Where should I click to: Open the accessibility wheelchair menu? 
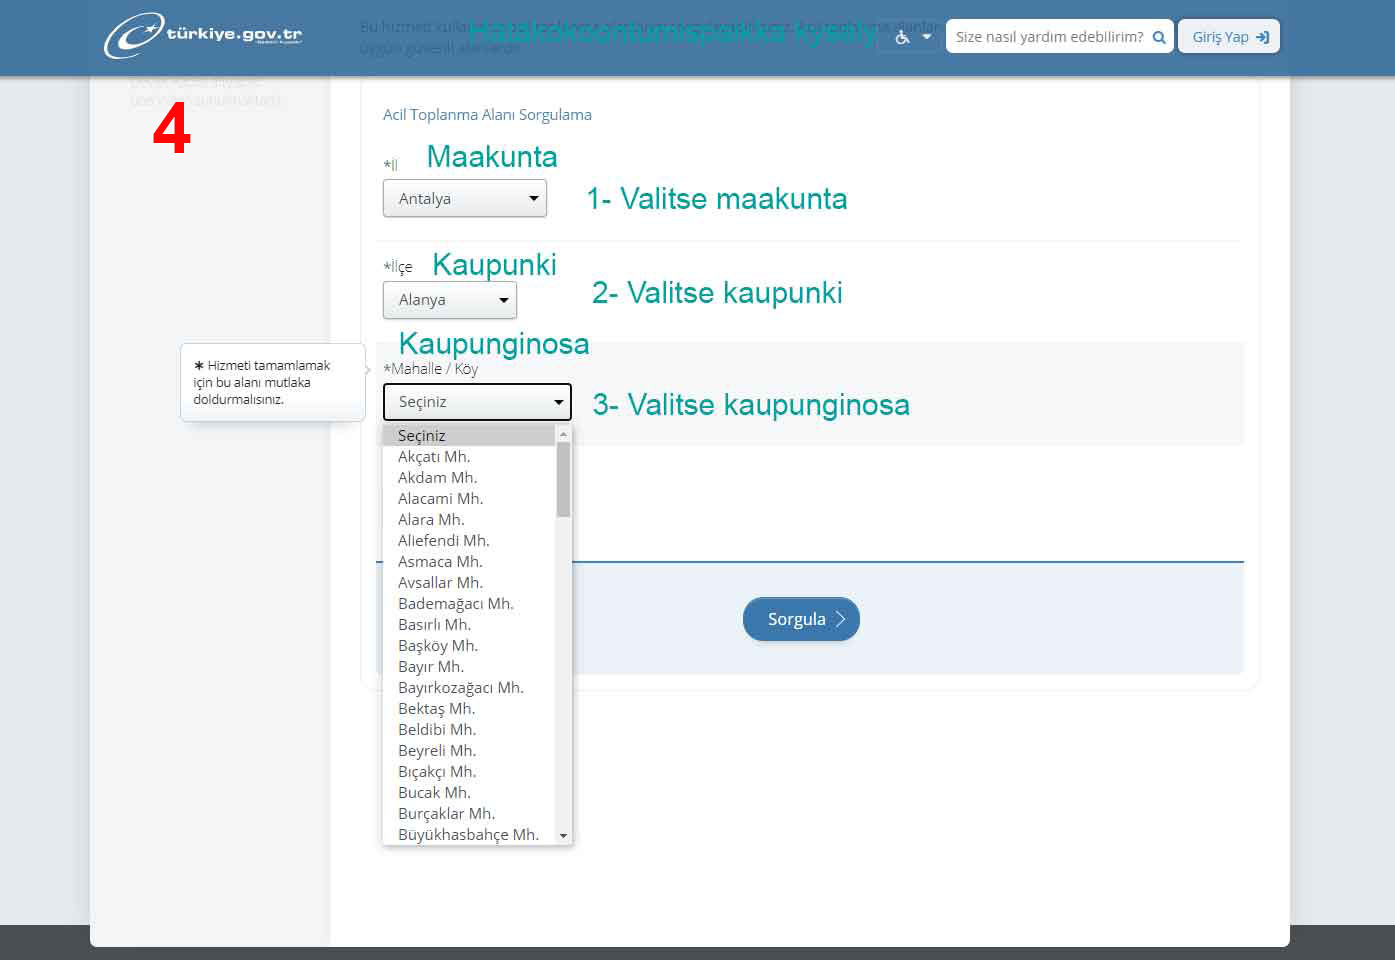click(911, 37)
